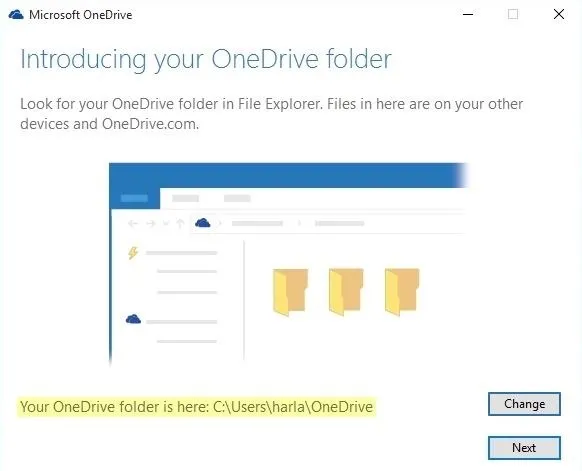Screen dimensions: 582x471
Task: Click the Next button
Action: [x=524, y=448]
